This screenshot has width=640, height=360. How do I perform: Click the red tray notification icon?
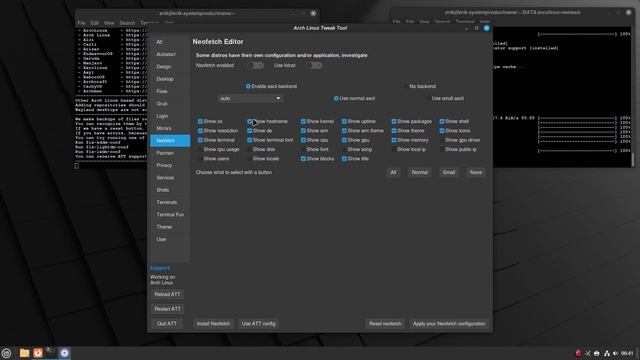click(x=578, y=353)
